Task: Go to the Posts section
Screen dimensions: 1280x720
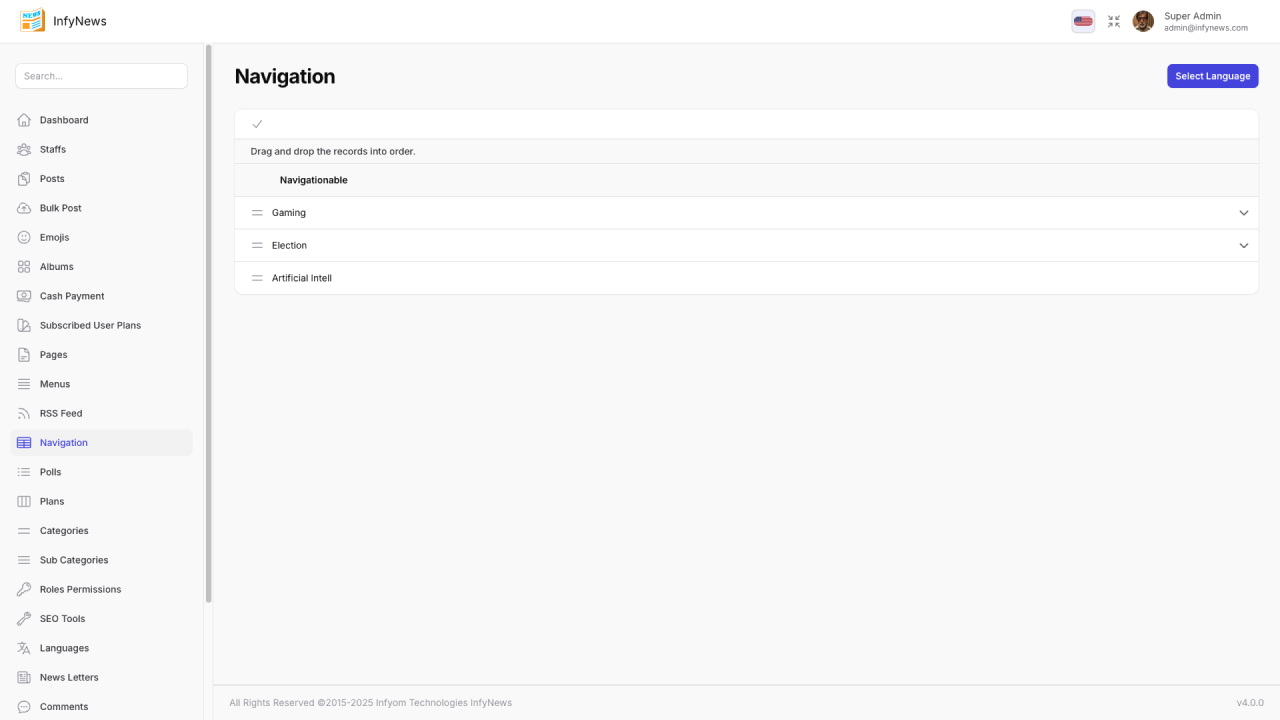Action: coord(52,179)
